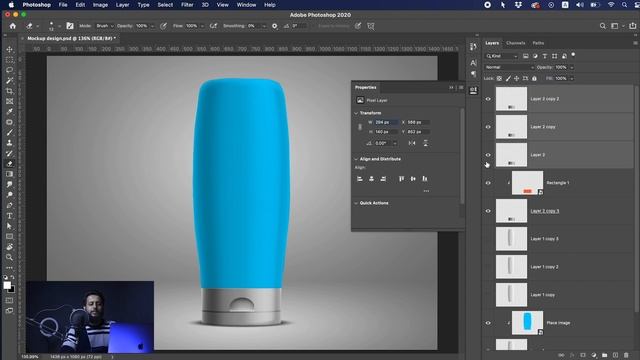The height and width of the screenshot is (360, 640).
Task: Open the layer Kind filter dropdown
Action: [x=502, y=56]
